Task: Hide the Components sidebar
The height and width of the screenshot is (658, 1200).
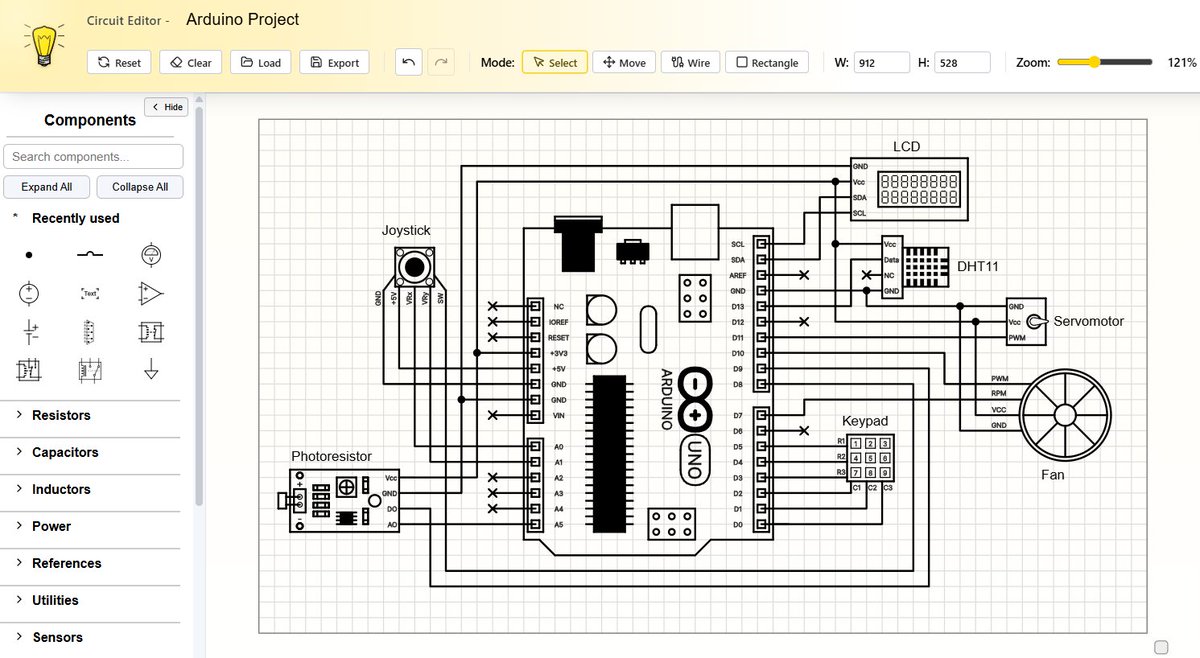Action: coord(166,107)
